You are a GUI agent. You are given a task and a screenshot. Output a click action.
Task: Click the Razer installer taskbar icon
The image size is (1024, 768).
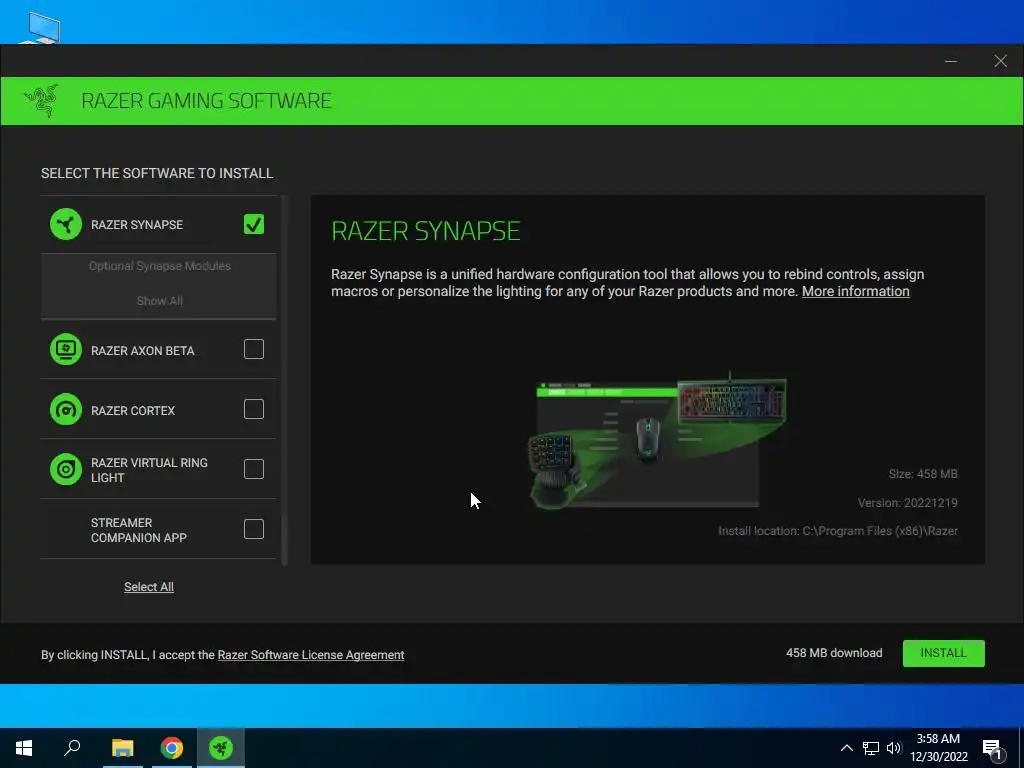click(x=221, y=748)
